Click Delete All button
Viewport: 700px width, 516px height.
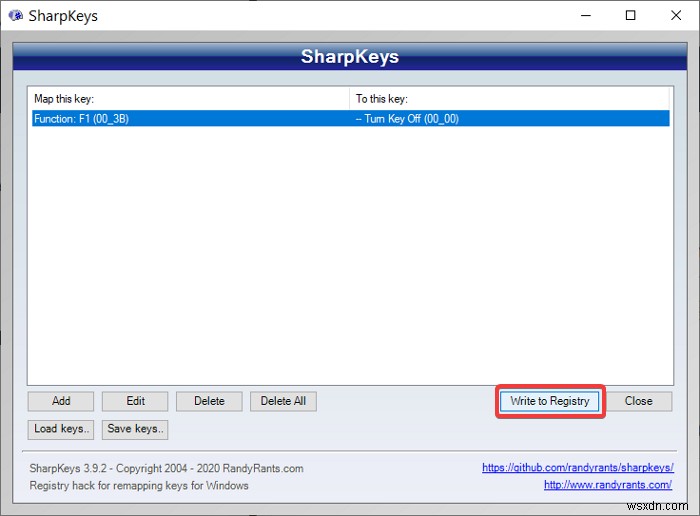(283, 401)
